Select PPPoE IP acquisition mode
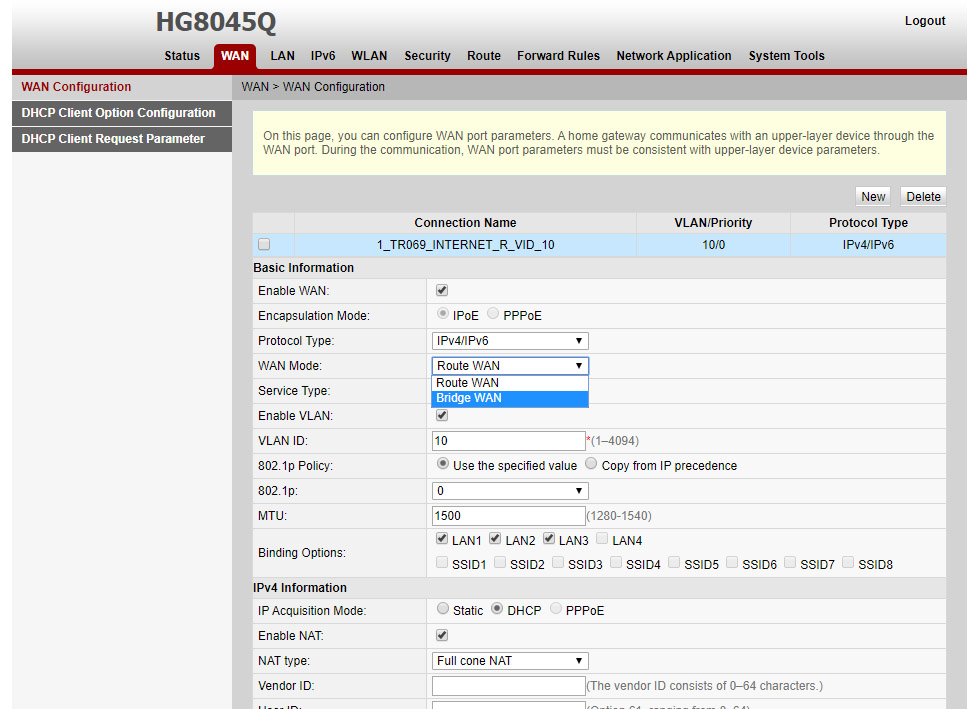The width and height of the screenshot is (980, 709). coord(556,608)
